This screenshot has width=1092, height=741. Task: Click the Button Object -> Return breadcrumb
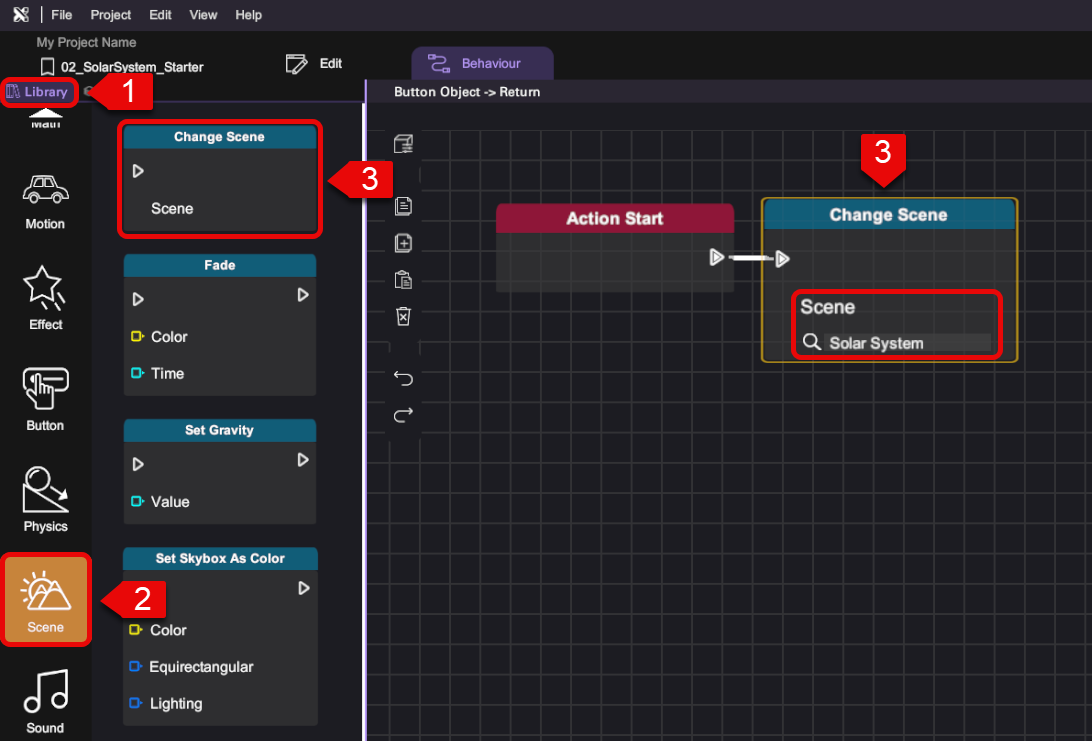tap(467, 92)
